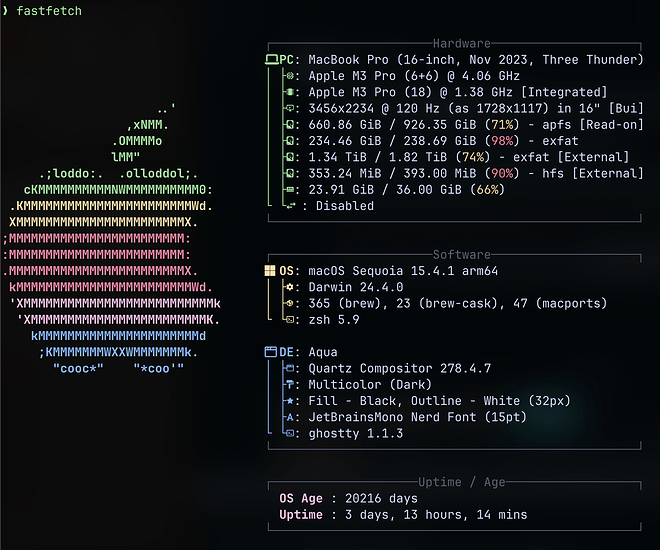Click the fastfetch command at the prompt
660x550 pixels.
click(48, 10)
